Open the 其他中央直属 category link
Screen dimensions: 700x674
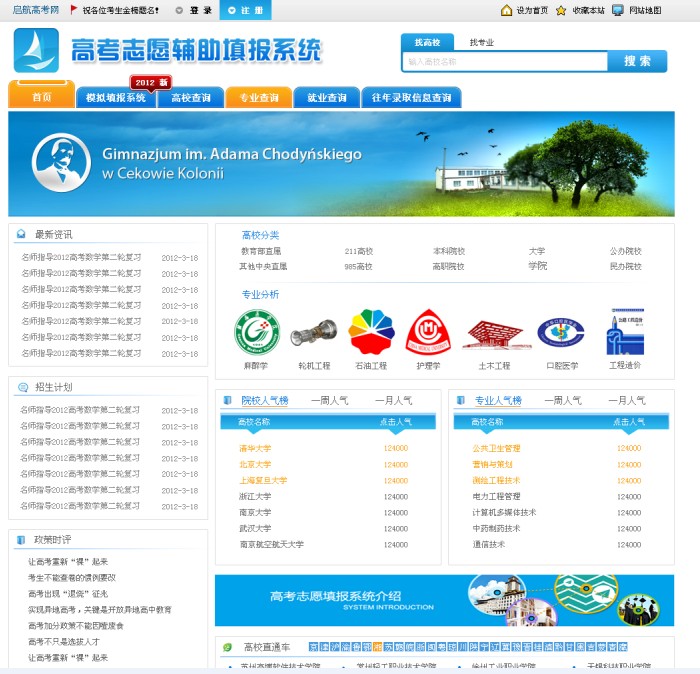(263, 266)
